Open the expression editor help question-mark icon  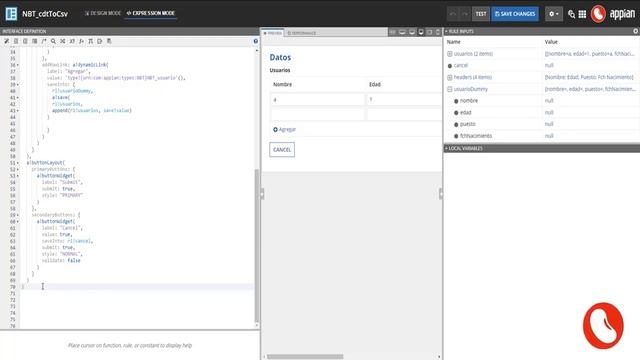click(x=256, y=41)
